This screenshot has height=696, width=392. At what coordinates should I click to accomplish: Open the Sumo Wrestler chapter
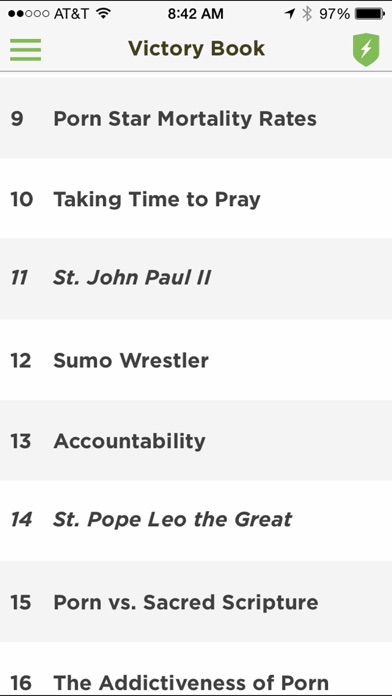click(x=196, y=360)
